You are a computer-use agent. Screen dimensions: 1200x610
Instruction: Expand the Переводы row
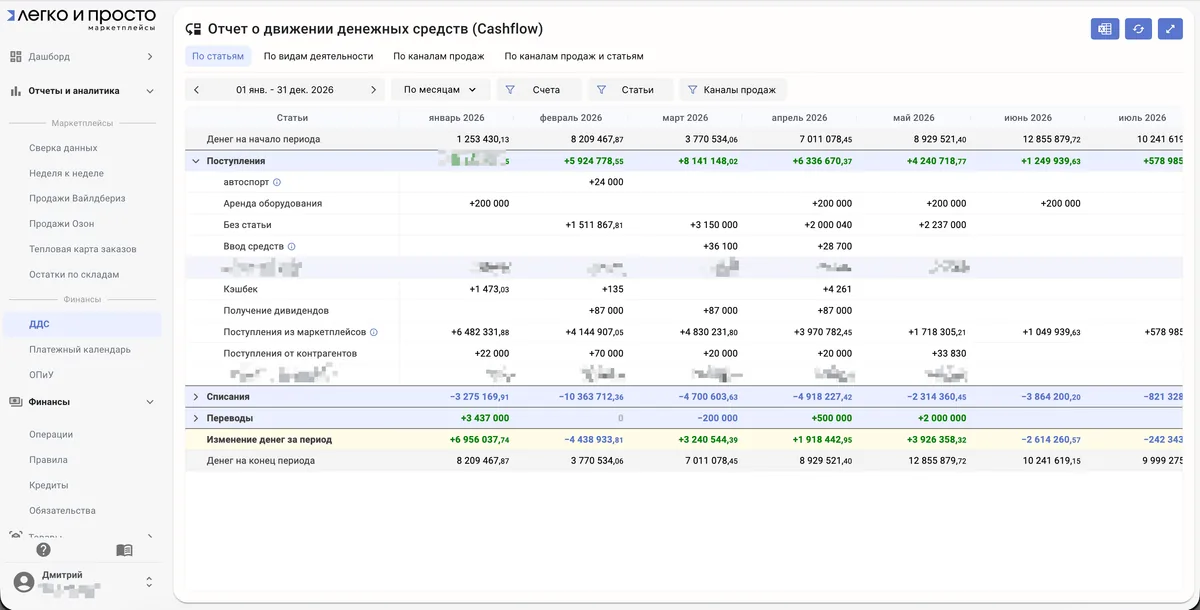click(196, 418)
